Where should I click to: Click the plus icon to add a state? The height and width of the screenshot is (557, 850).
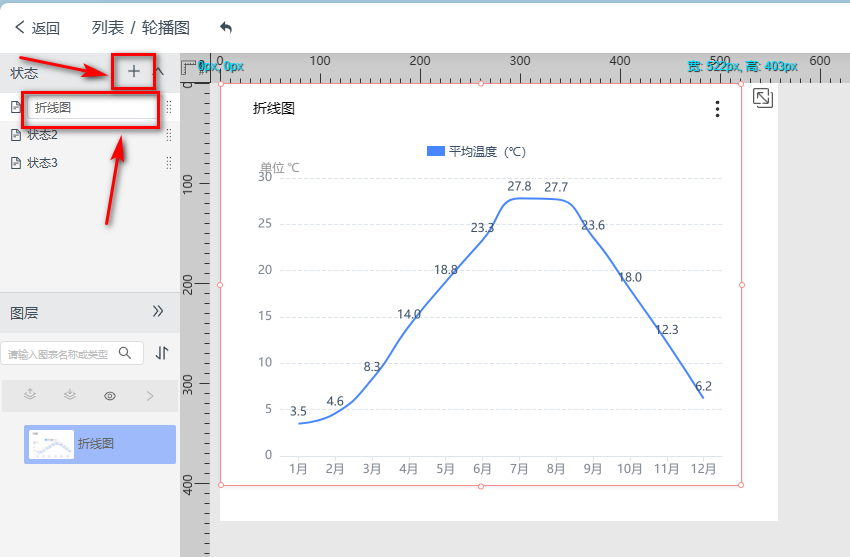pyautogui.click(x=134, y=72)
